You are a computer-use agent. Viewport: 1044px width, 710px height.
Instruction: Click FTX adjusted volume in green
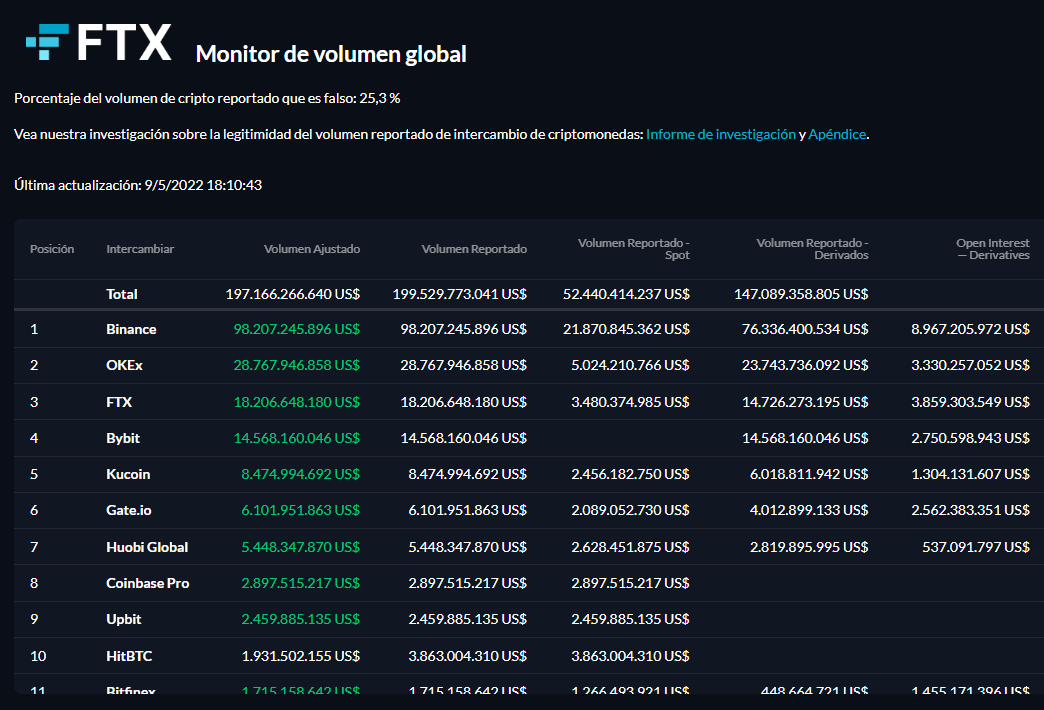tap(296, 402)
